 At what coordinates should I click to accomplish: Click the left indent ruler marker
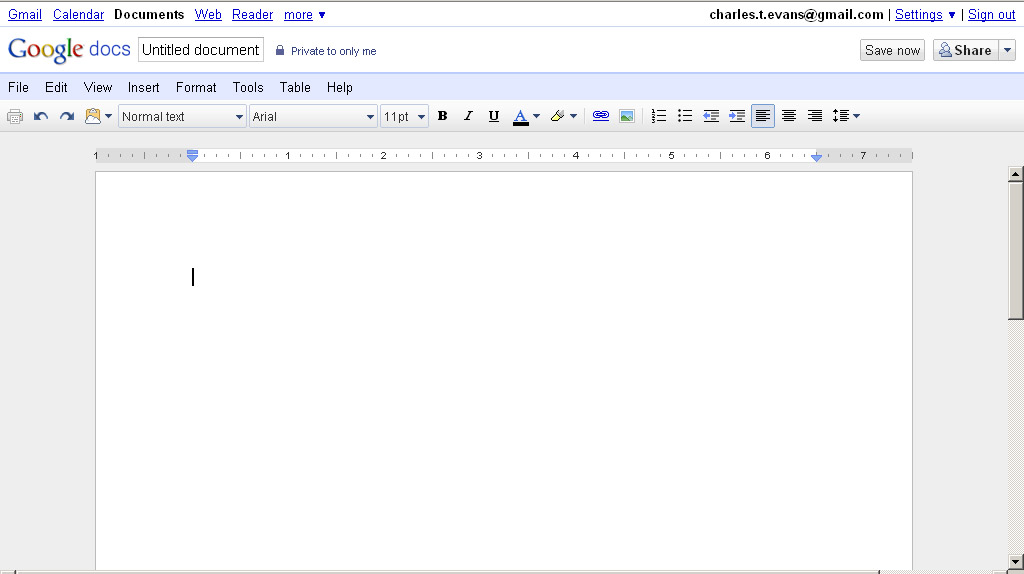click(x=192, y=155)
